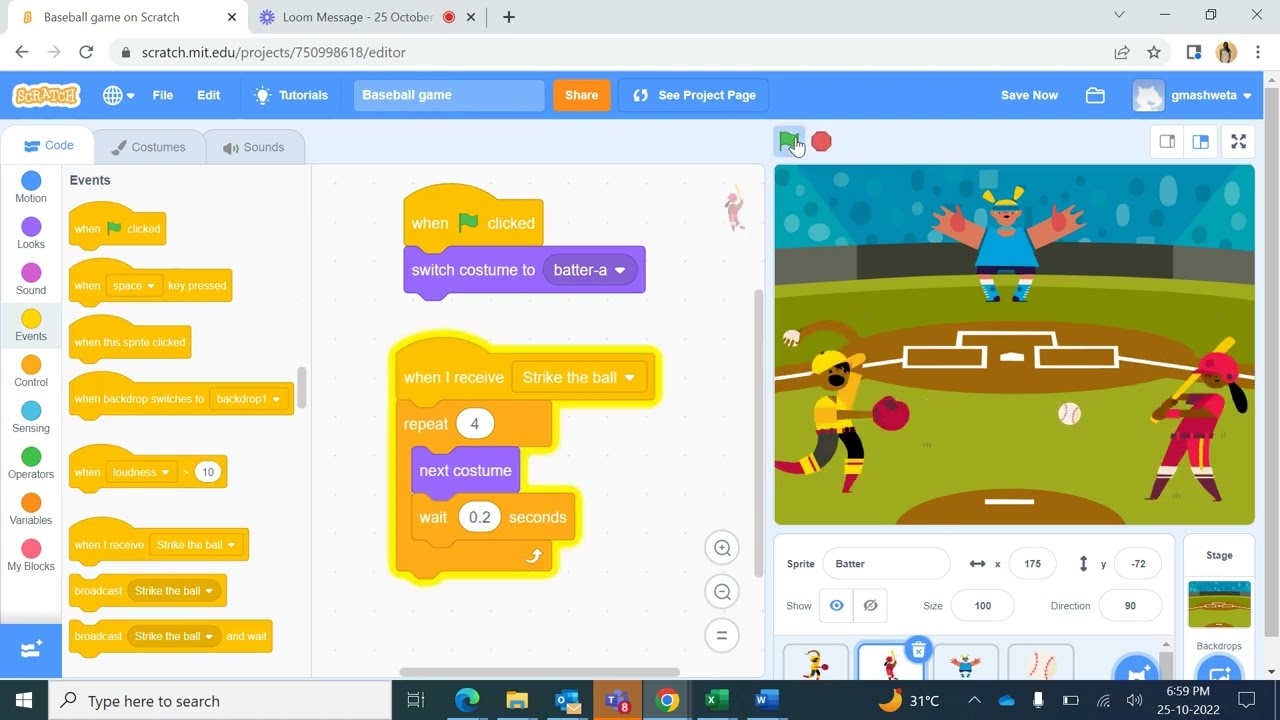The width and height of the screenshot is (1280, 720).
Task: Open Strike the ball dropdown in palette receive block
Action: coord(195,545)
